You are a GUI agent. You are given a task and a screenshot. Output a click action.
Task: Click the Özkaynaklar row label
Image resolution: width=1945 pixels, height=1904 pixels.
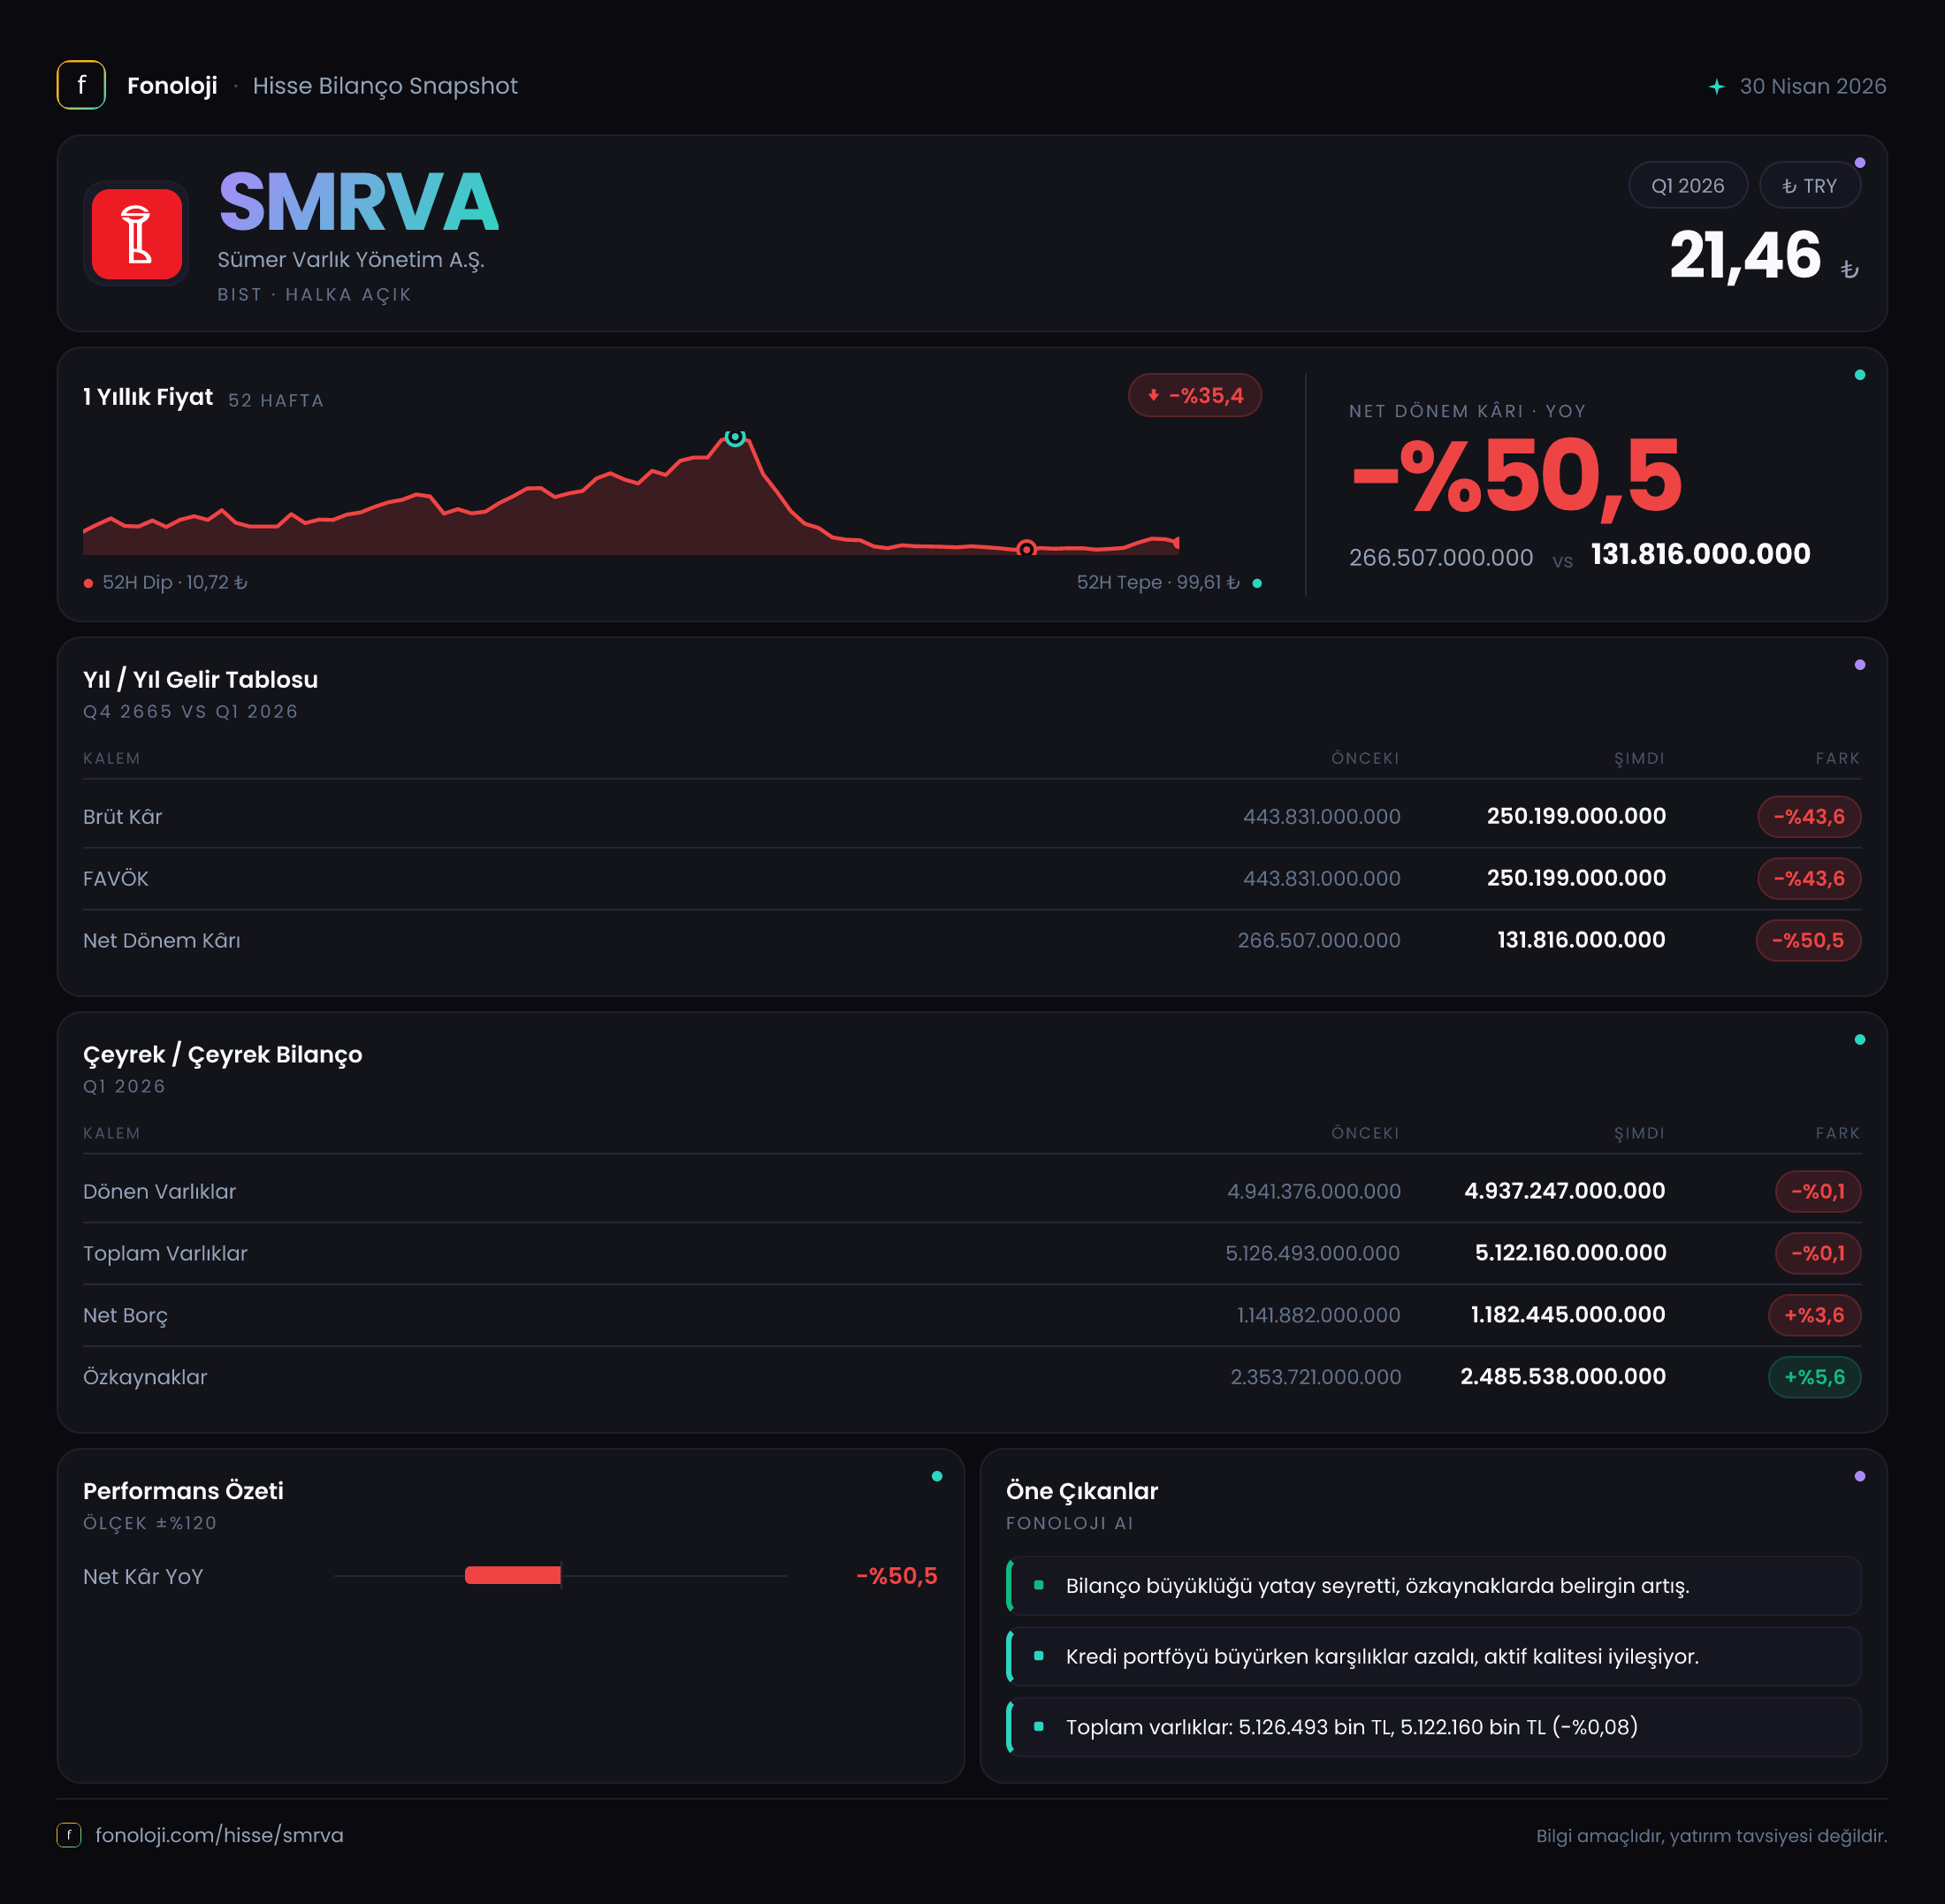pyautogui.click(x=145, y=1378)
